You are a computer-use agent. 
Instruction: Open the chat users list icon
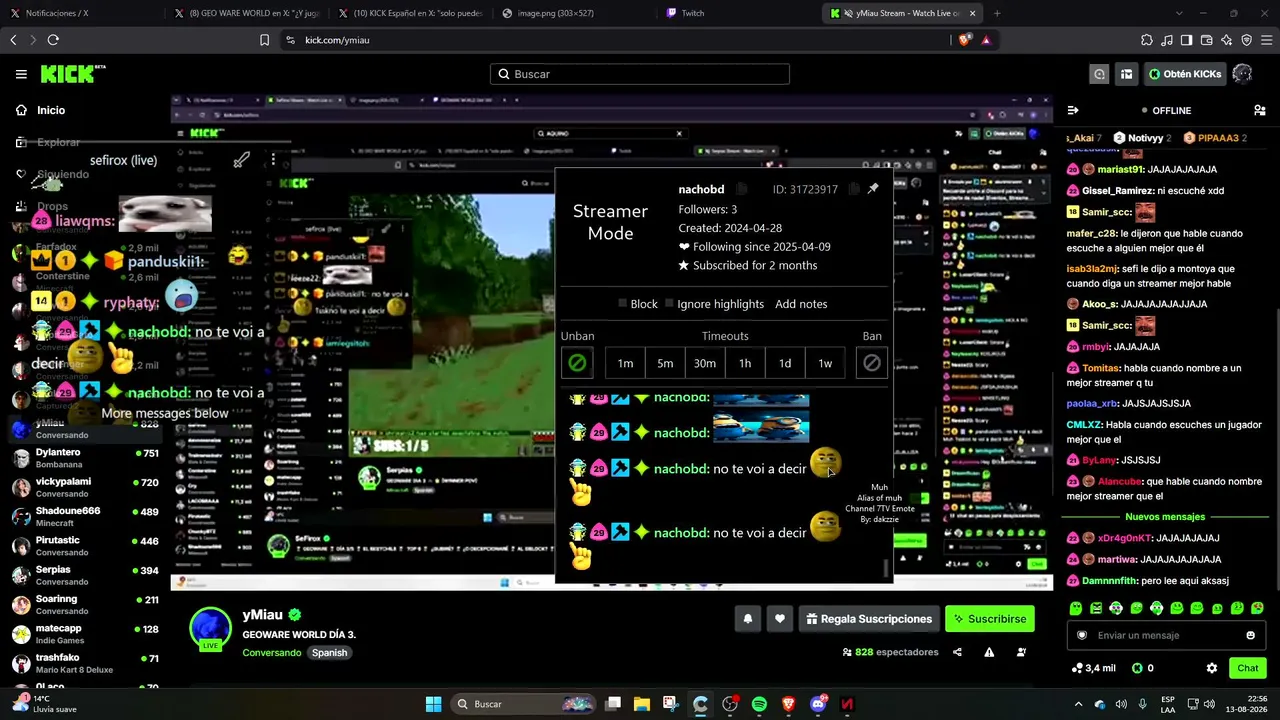click(1259, 110)
